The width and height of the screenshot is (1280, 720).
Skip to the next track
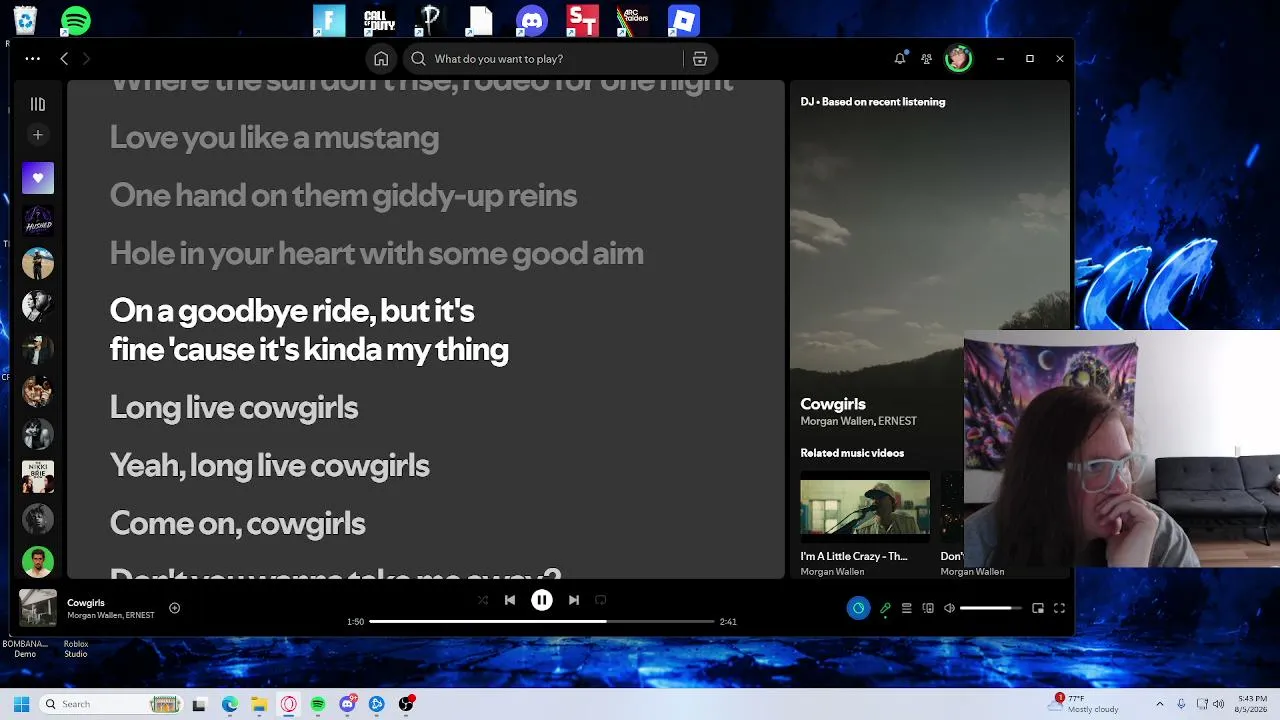[x=574, y=600]
